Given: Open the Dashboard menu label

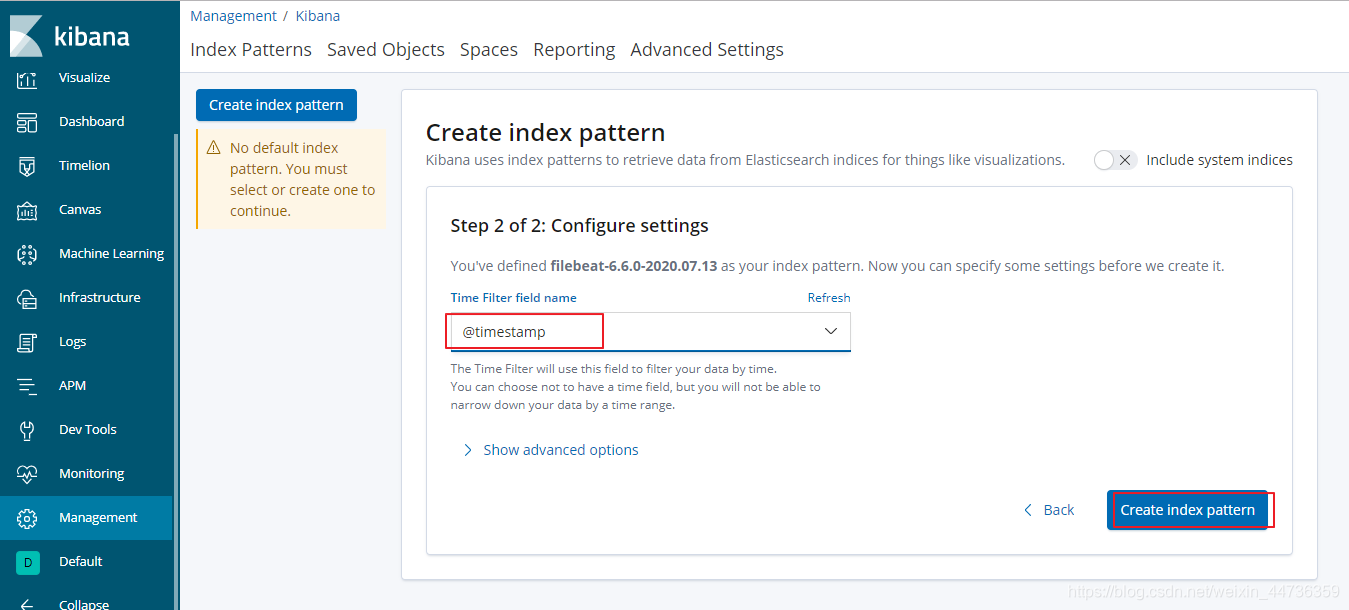Looking at the screenshot, I should tap(92, 122).
